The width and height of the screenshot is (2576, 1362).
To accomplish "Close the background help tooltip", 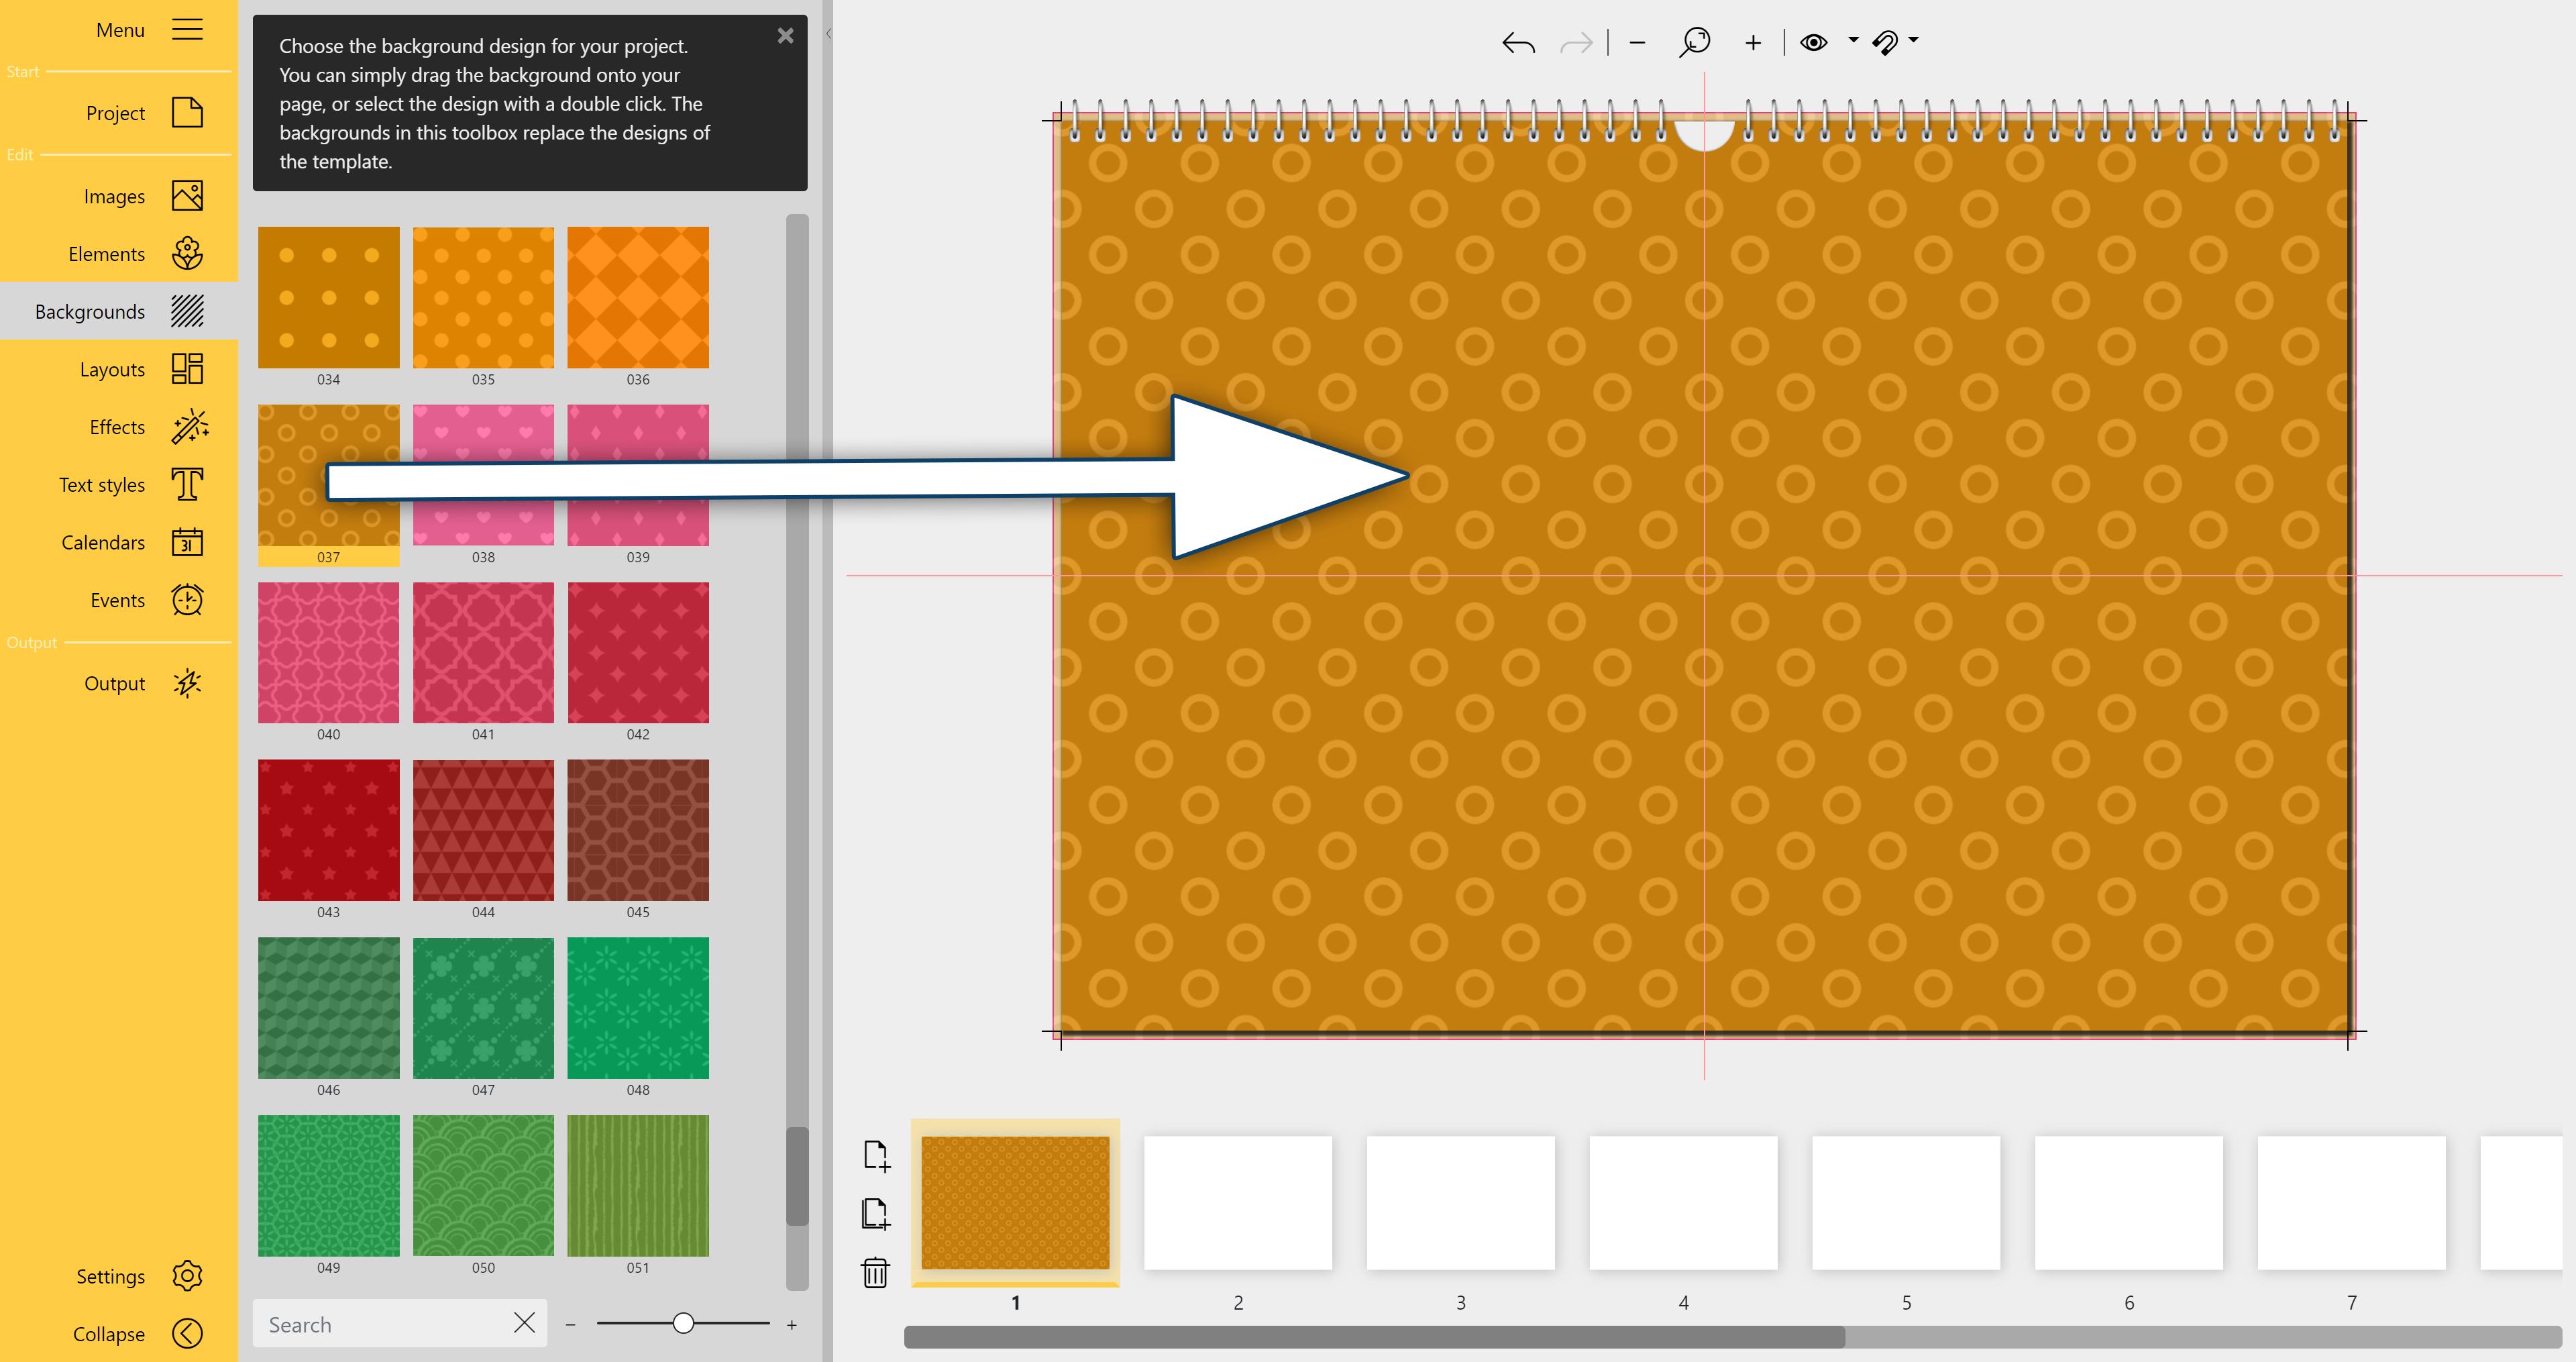I will coord(785,36).
